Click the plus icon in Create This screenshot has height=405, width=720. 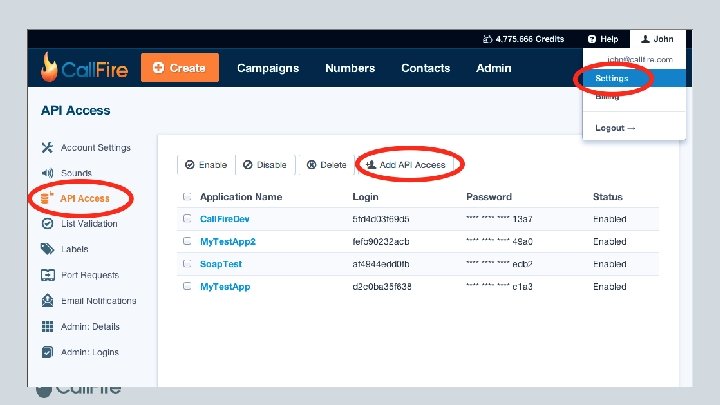coord(158,68)
